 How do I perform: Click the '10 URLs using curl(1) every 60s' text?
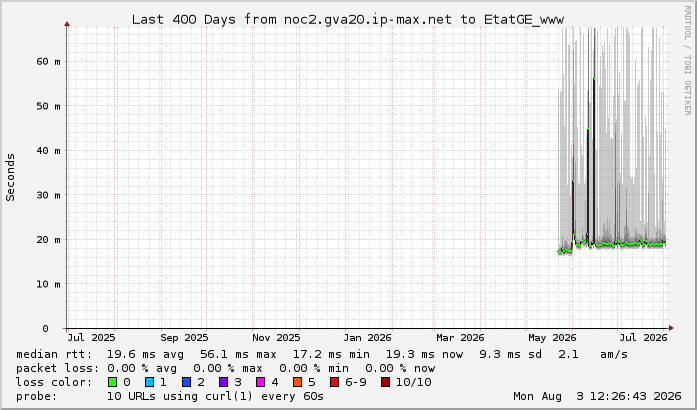click(x=215, y=396)
